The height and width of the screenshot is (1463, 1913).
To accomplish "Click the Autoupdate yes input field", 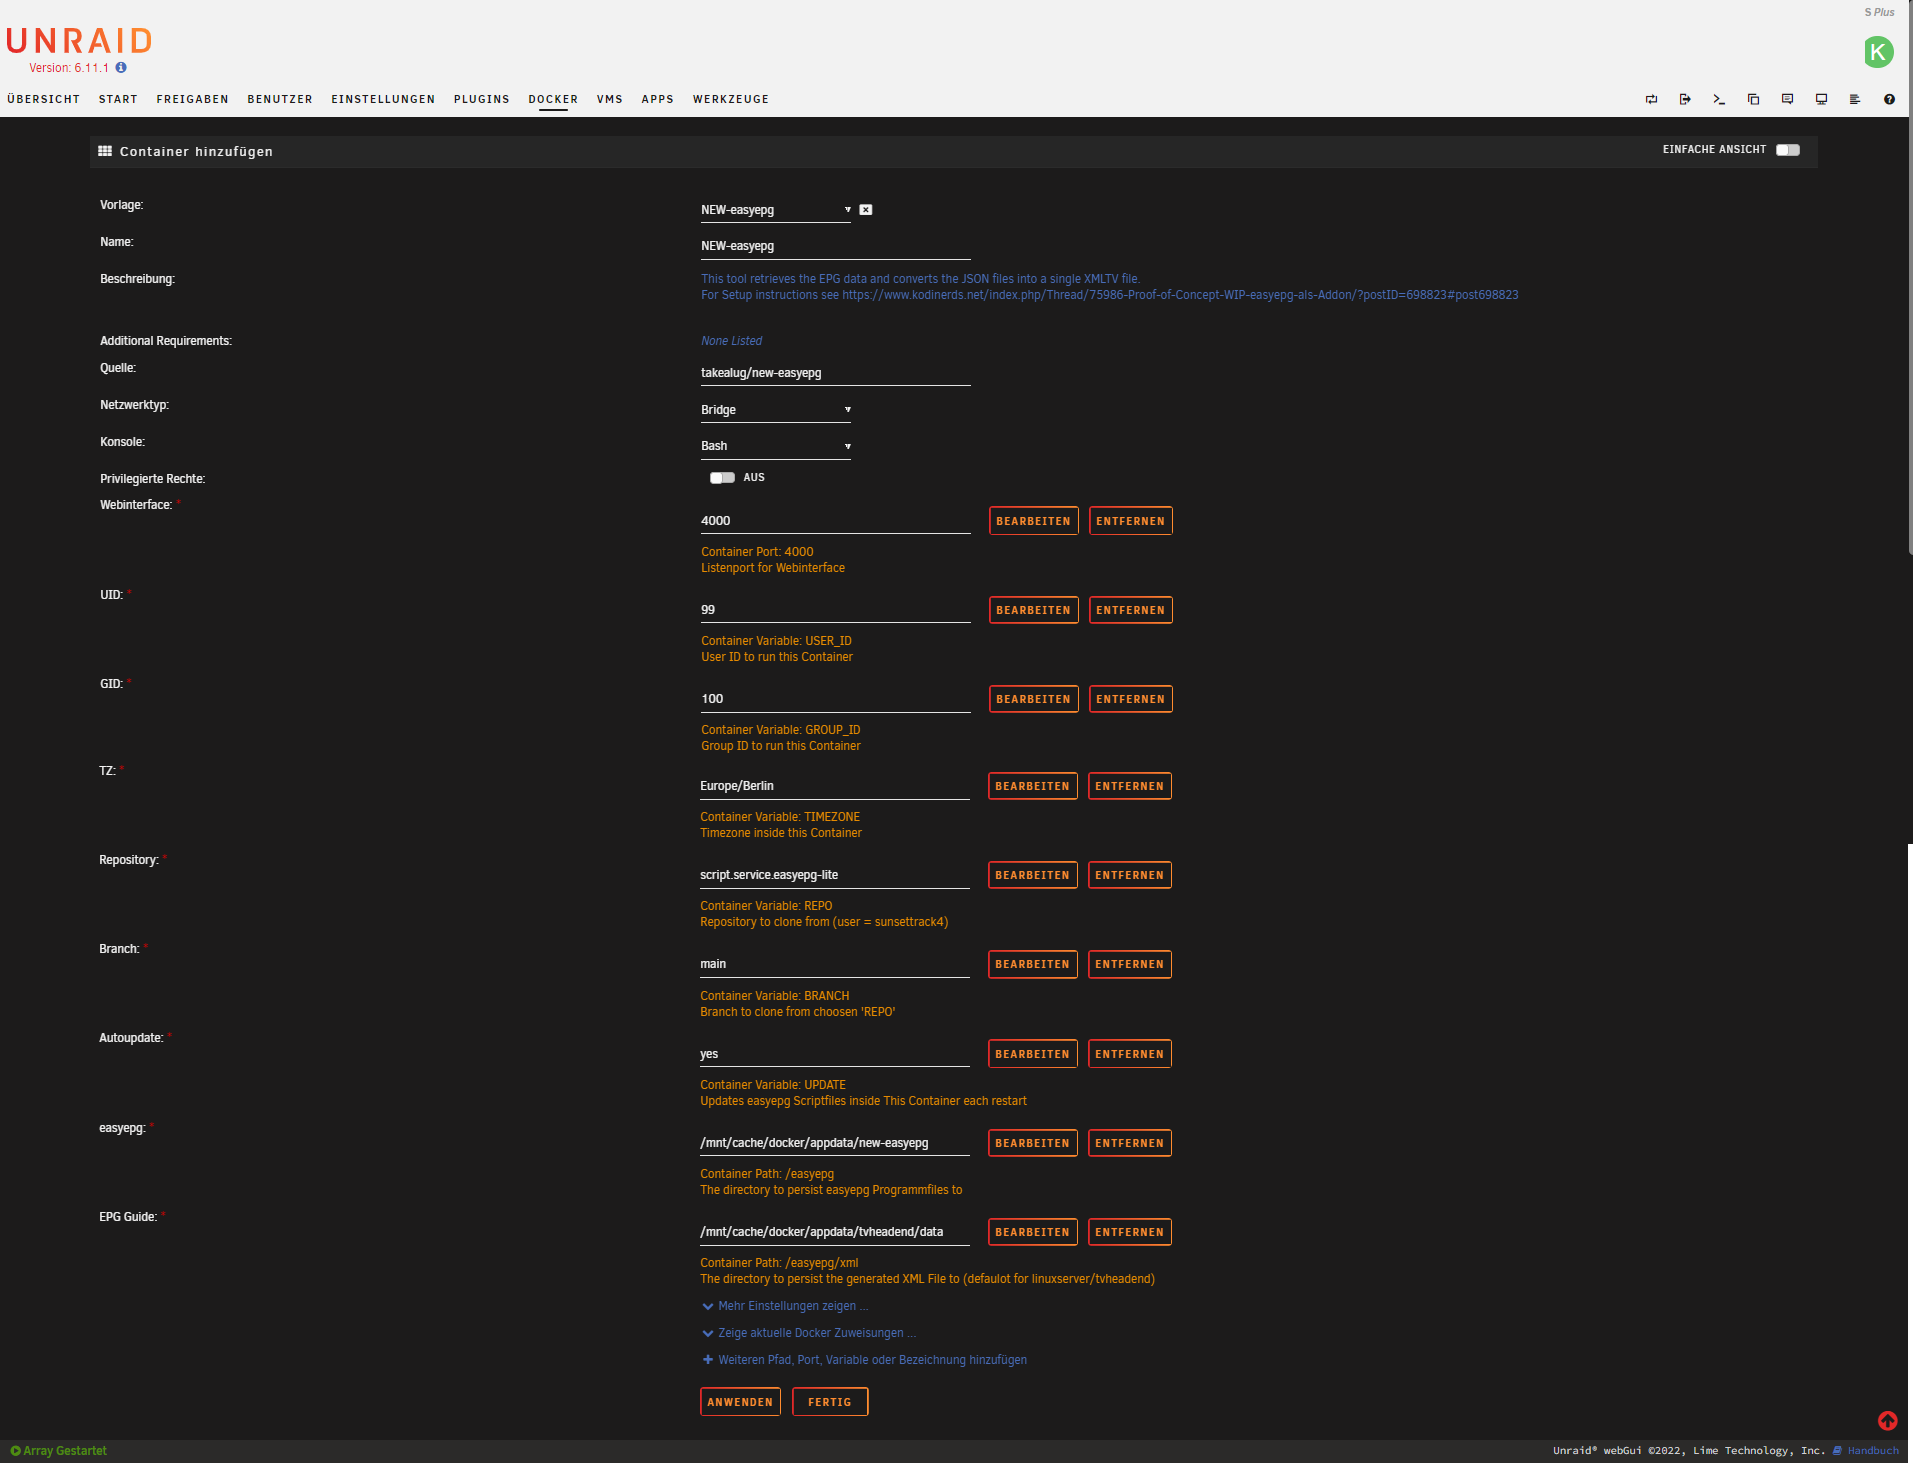I will pyautogui.click(x=834, y=1054).
